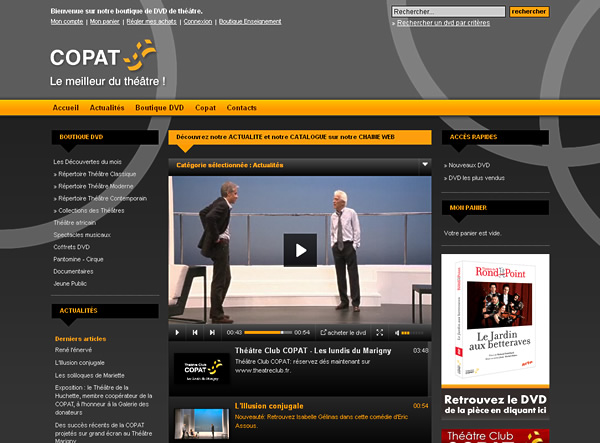The height and width of the screenshot is (443, 600).
Task: Open Théâtre africain category
Action: point(75,223)
